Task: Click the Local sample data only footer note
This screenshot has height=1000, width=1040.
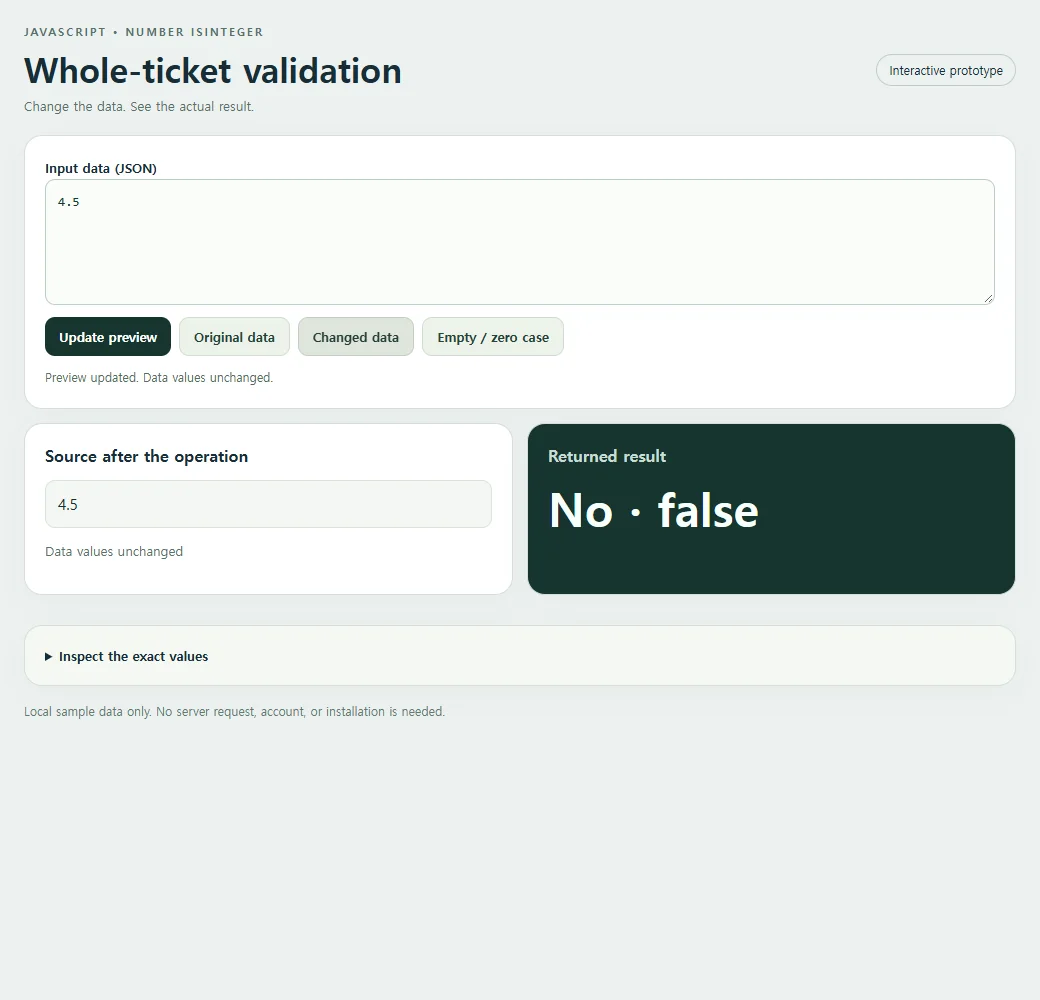Action: tap(235, 712)
